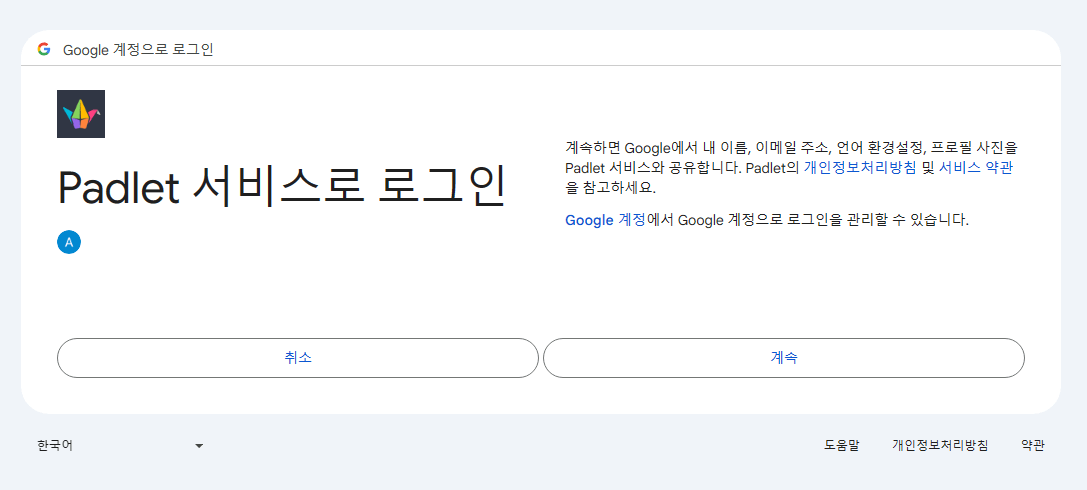The image size is (1087, 490).
Task: Open the 도움말 footer link
Action: [842, 446]
